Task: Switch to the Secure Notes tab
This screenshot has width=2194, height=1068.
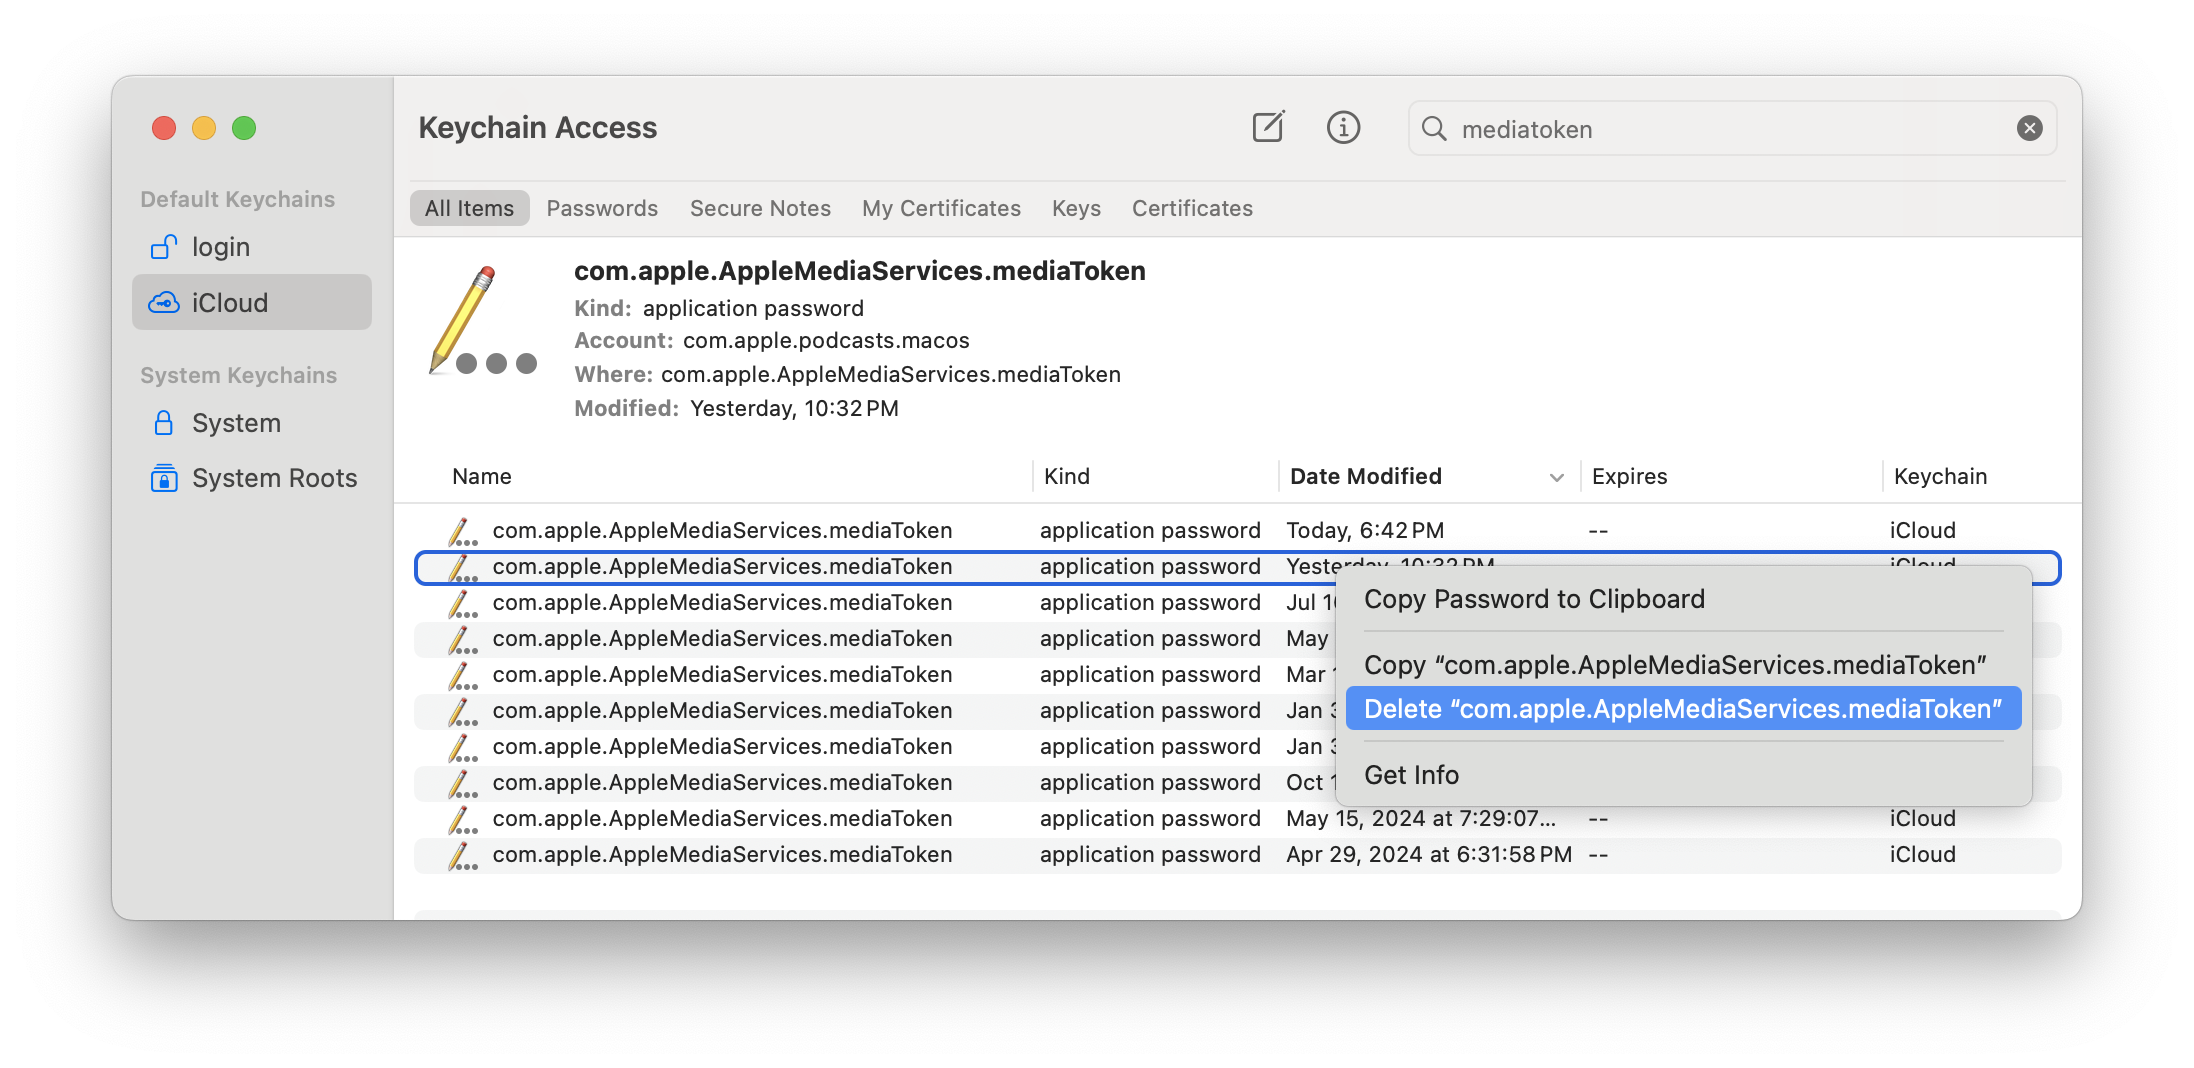Action: [760, 208]
